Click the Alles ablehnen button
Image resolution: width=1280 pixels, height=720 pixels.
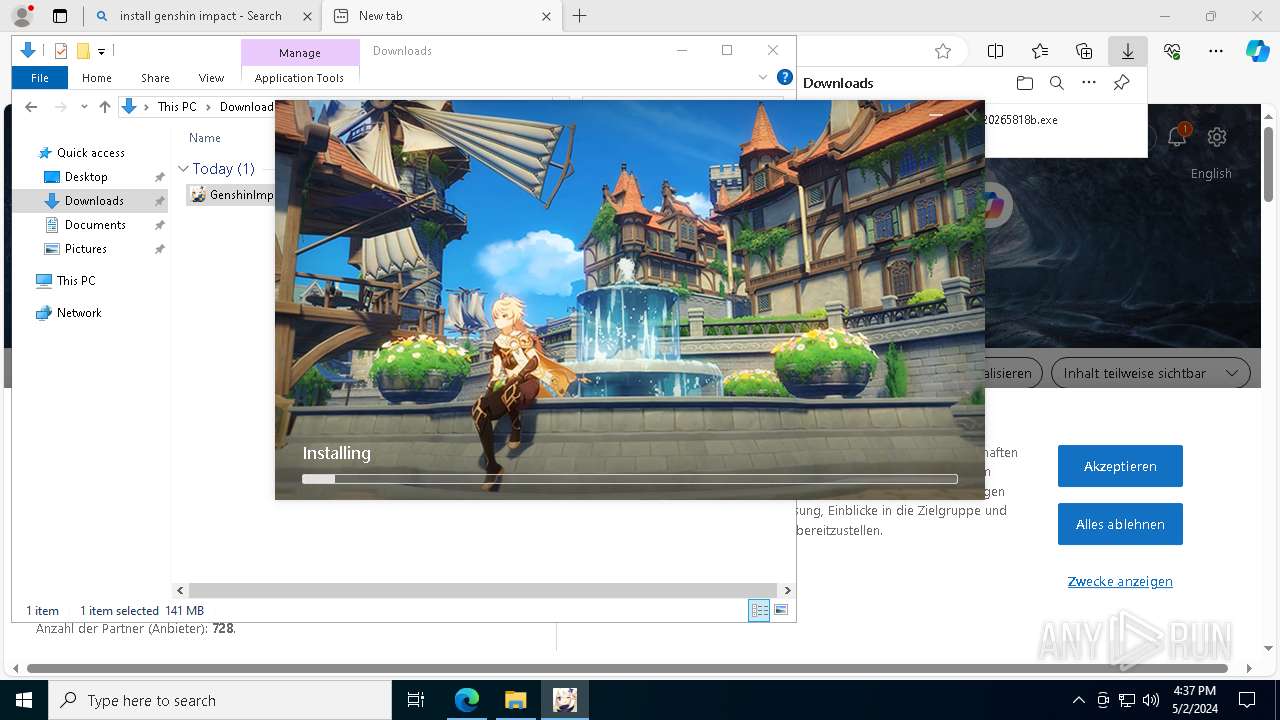coord(1120,524)
